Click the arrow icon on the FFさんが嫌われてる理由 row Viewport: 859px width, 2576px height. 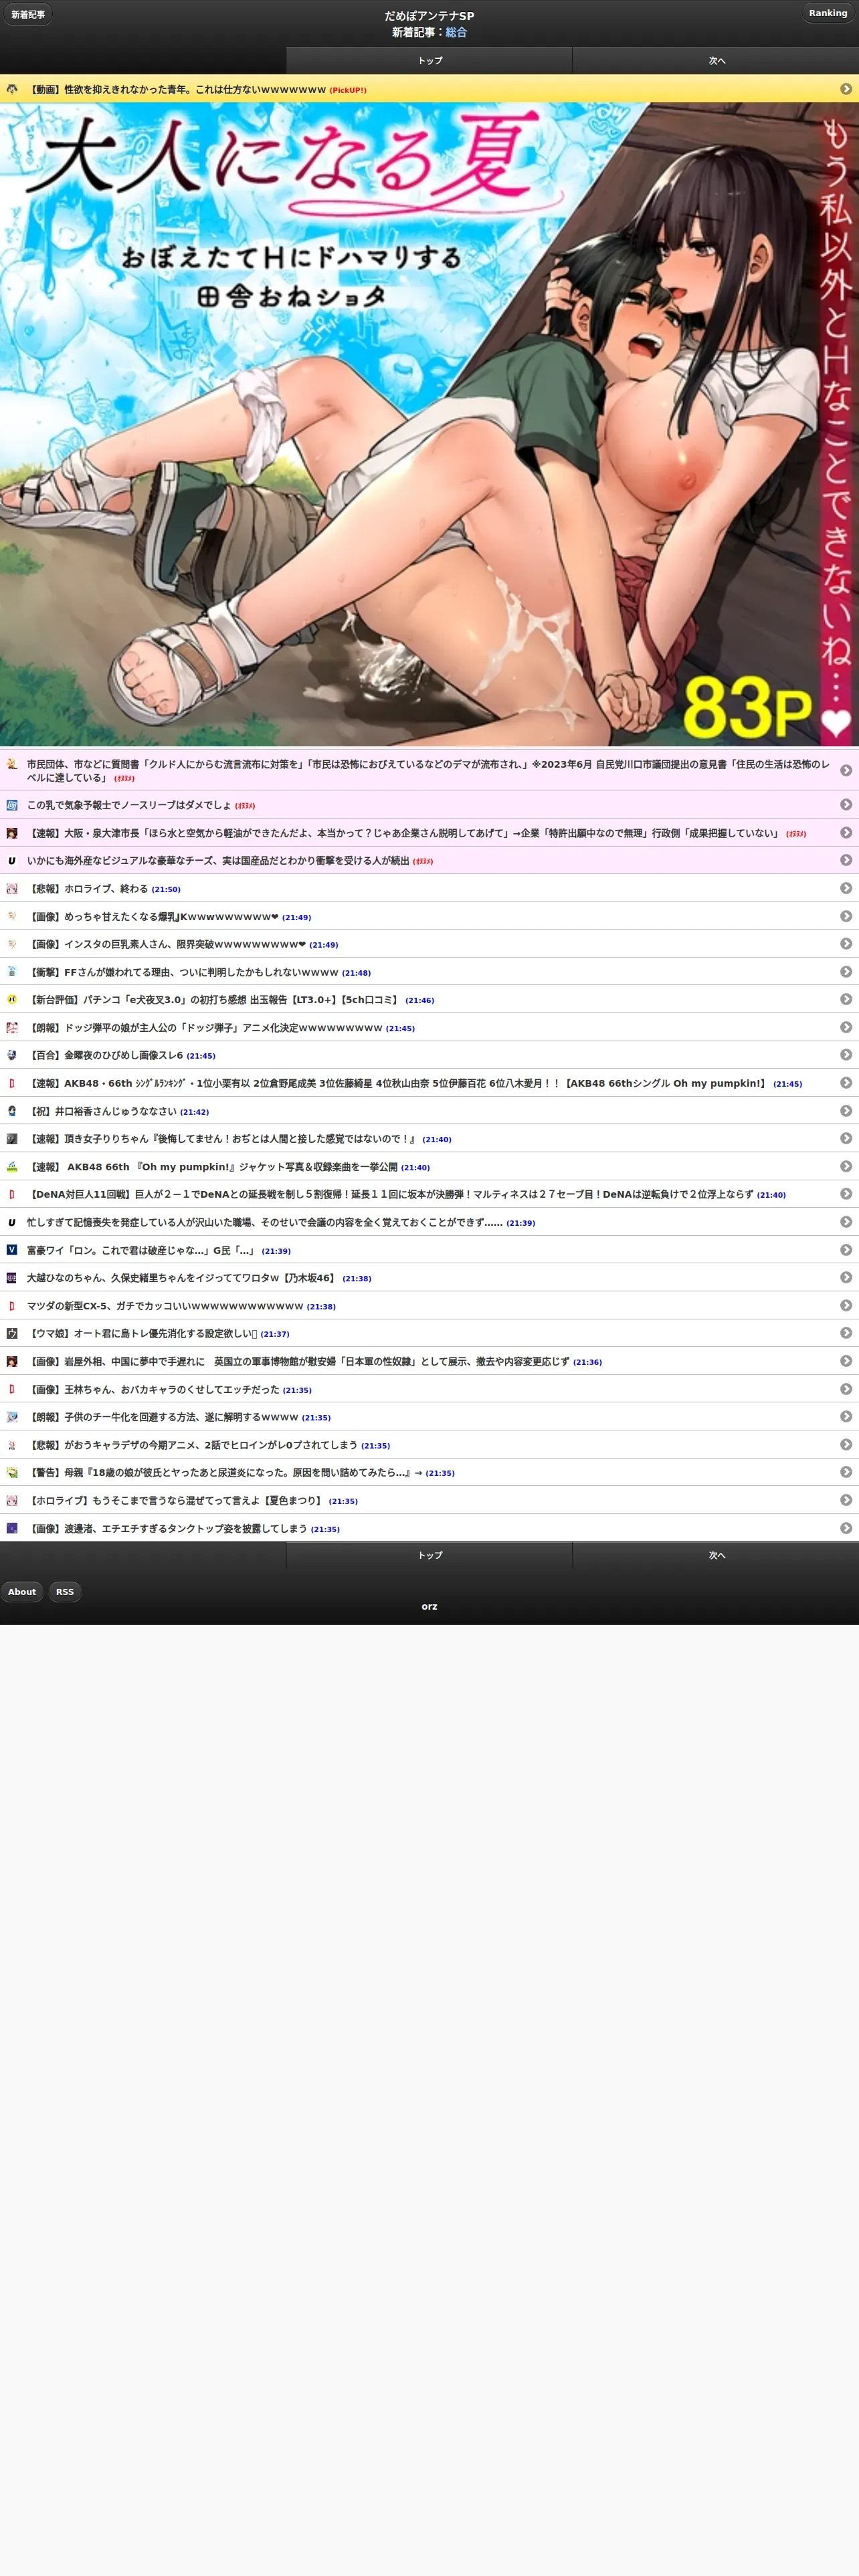(x=846, y=971)
